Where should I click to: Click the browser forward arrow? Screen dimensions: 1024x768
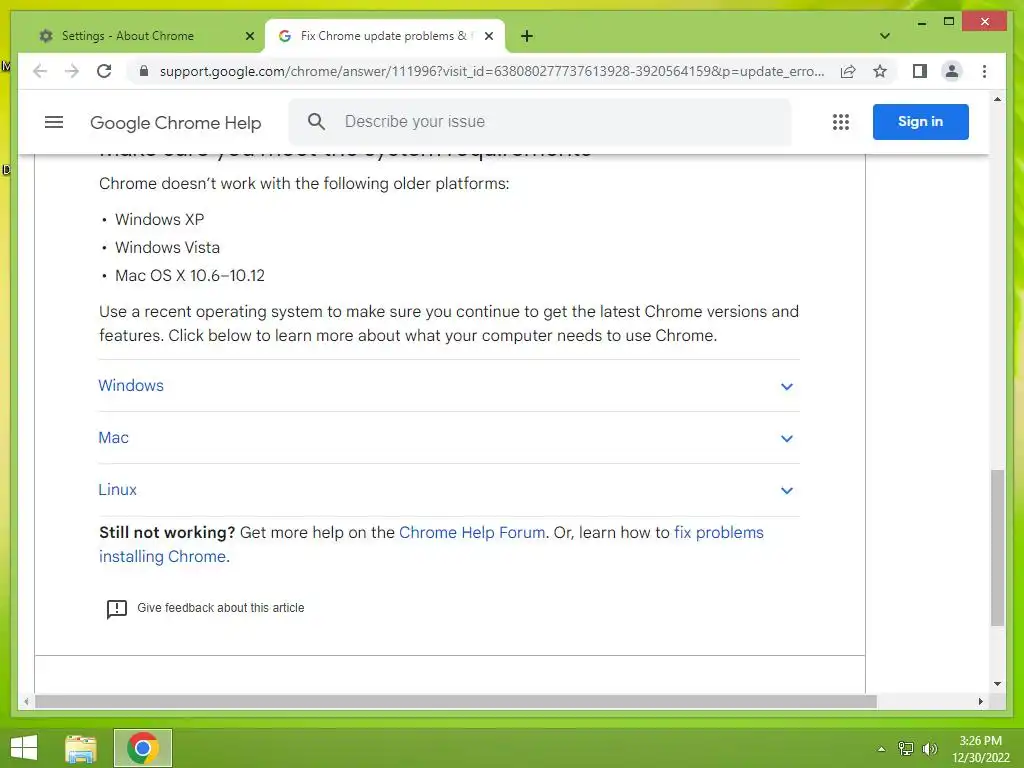click(x=72, y=71)
